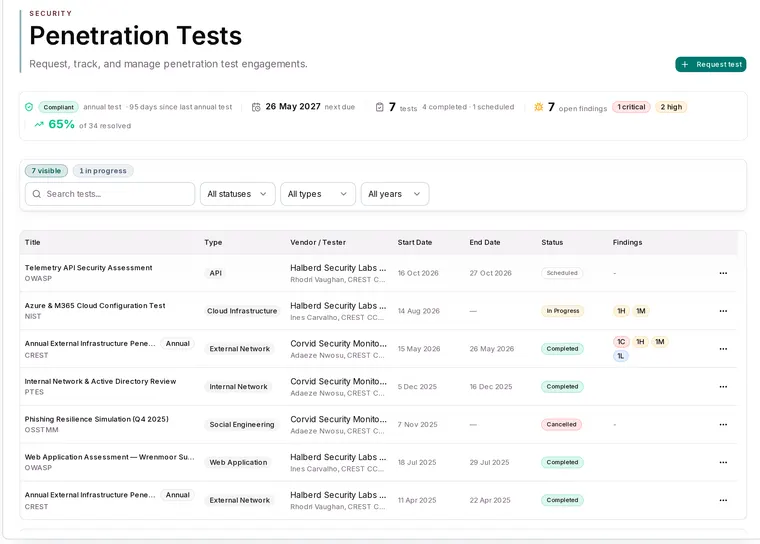760x544 pixels.
Task: Sort by the Vendor / Tester column header
Action: click(x=318, y=242)
